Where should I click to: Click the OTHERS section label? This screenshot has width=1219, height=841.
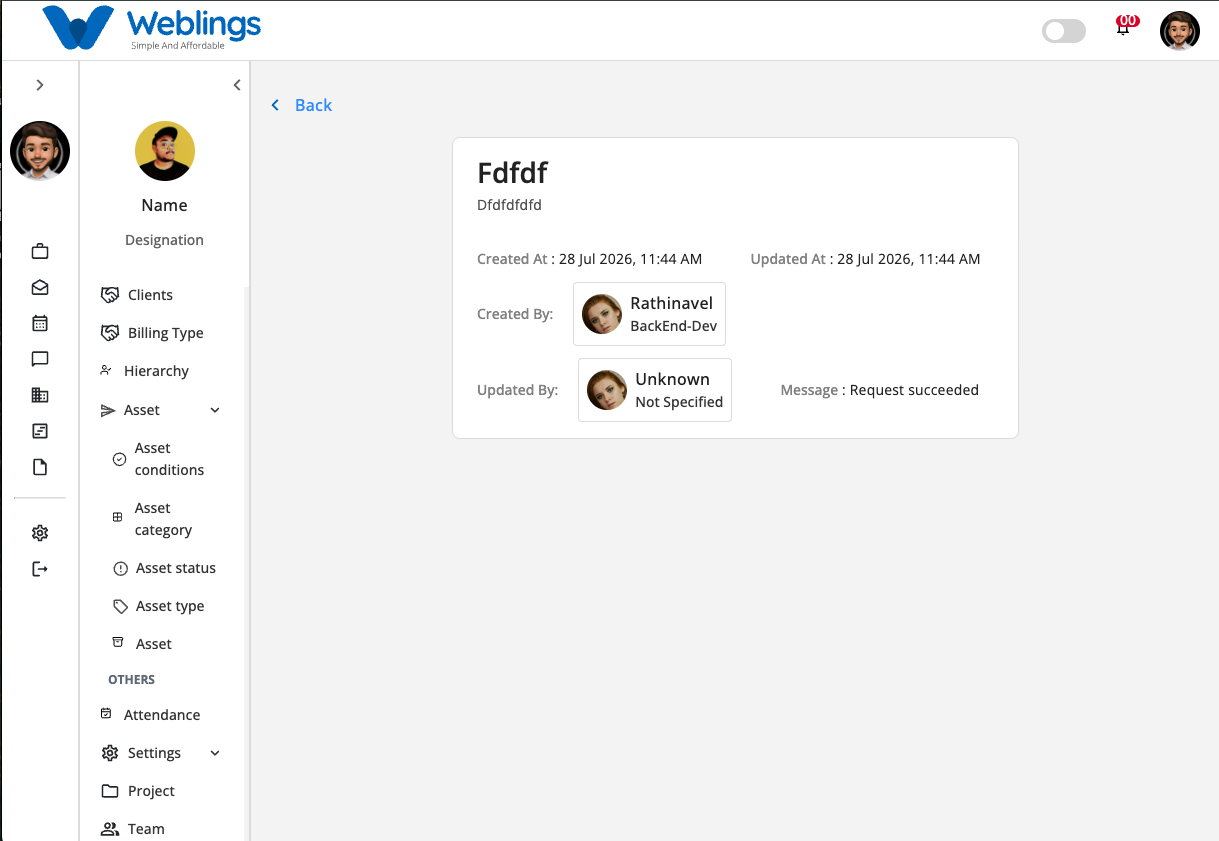click(x=132, y=680)
